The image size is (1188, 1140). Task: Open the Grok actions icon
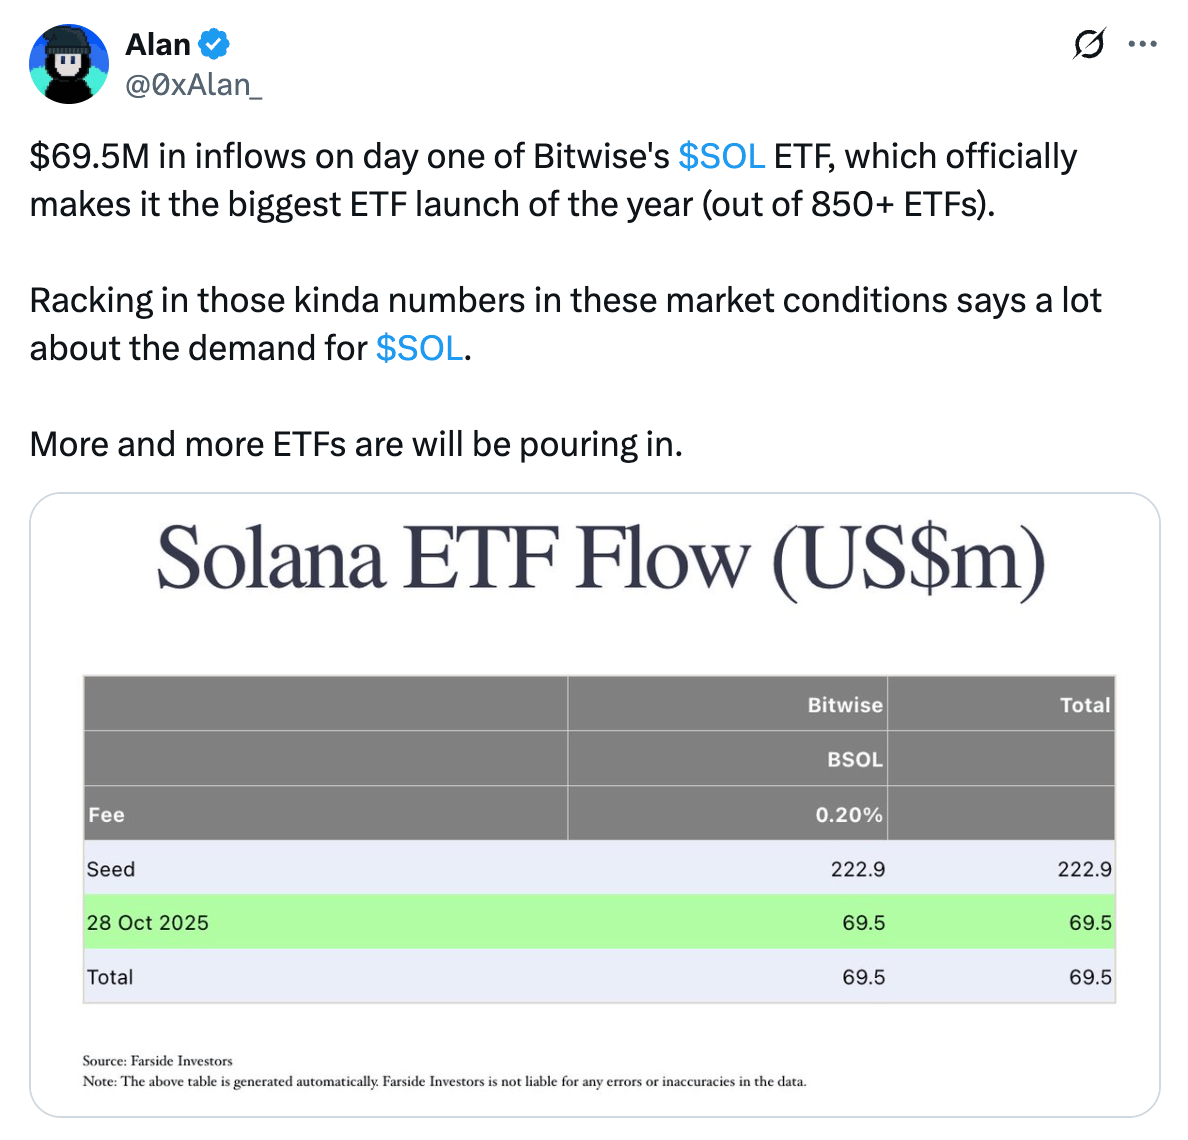(x=1090, y=43)
